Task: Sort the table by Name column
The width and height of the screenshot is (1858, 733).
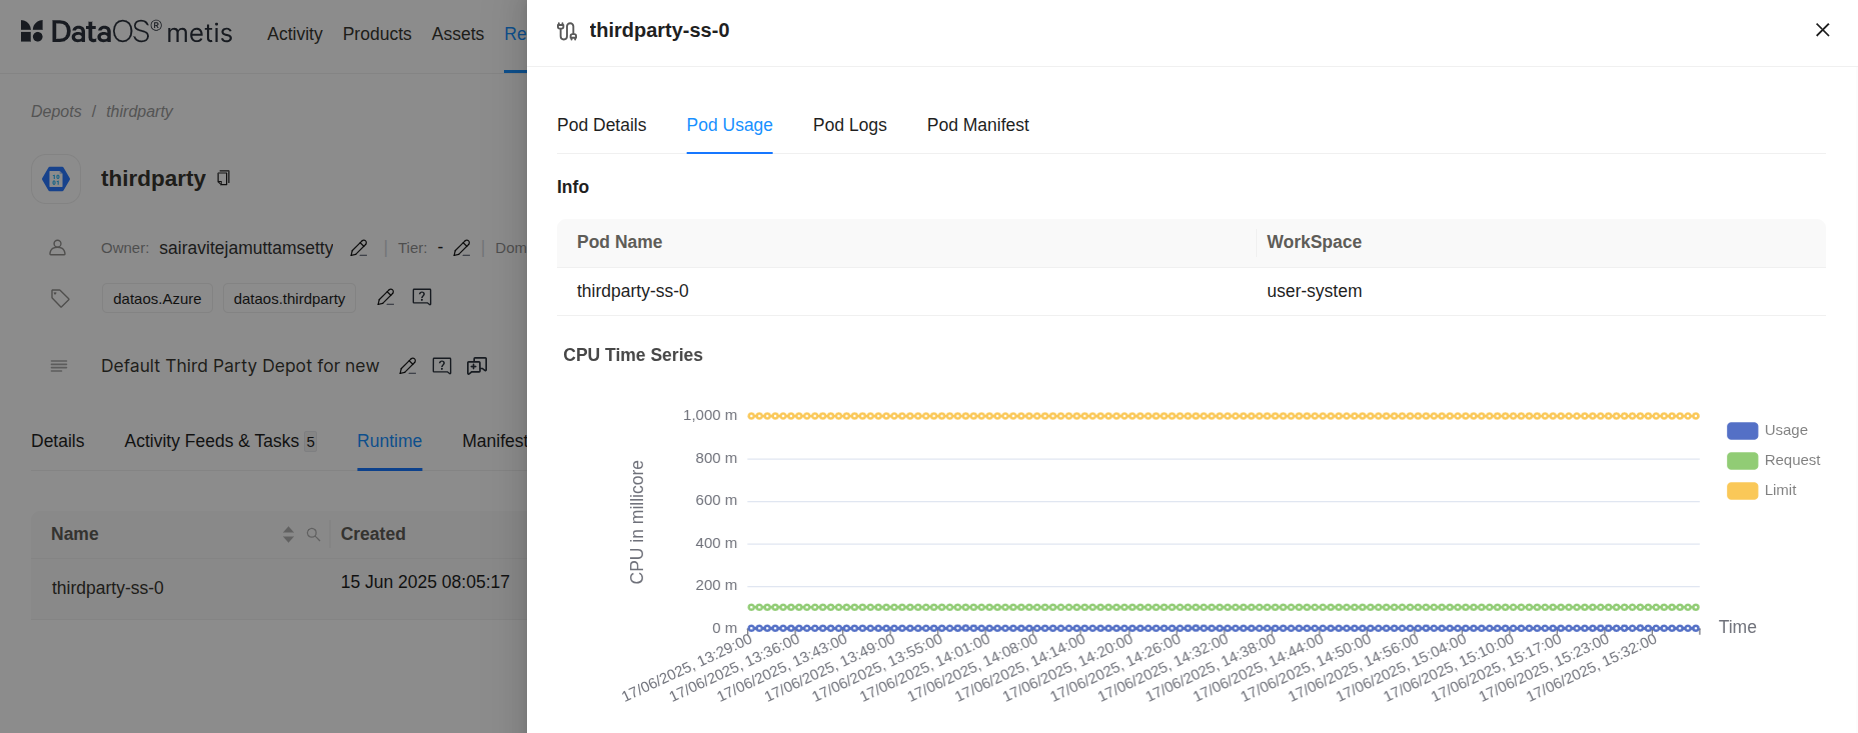Action: click(x=288, y=534)
